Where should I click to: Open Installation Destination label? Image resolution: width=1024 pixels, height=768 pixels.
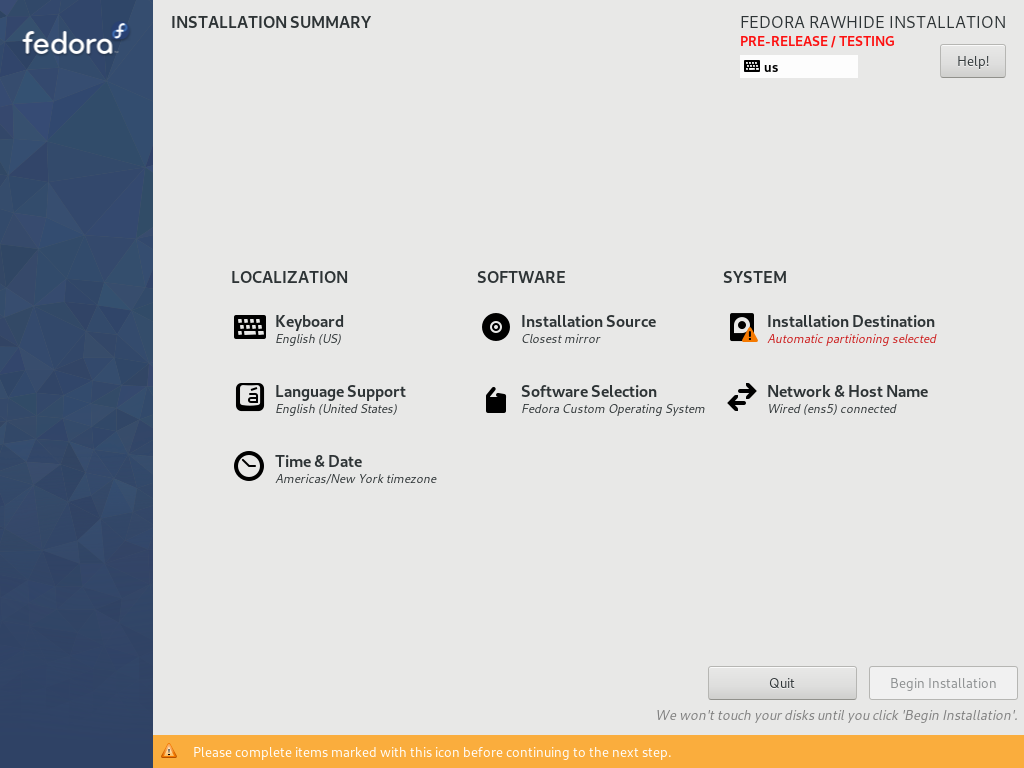click(x=850, y=321)
